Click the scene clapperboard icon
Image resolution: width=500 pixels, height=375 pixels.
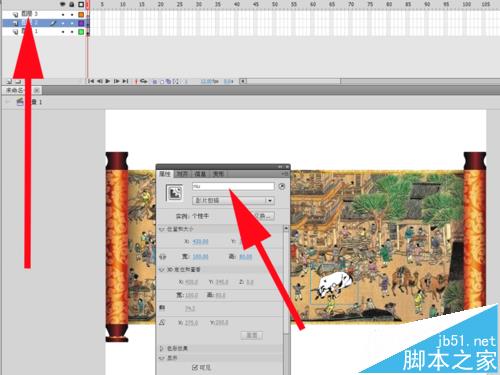point(20,102)
